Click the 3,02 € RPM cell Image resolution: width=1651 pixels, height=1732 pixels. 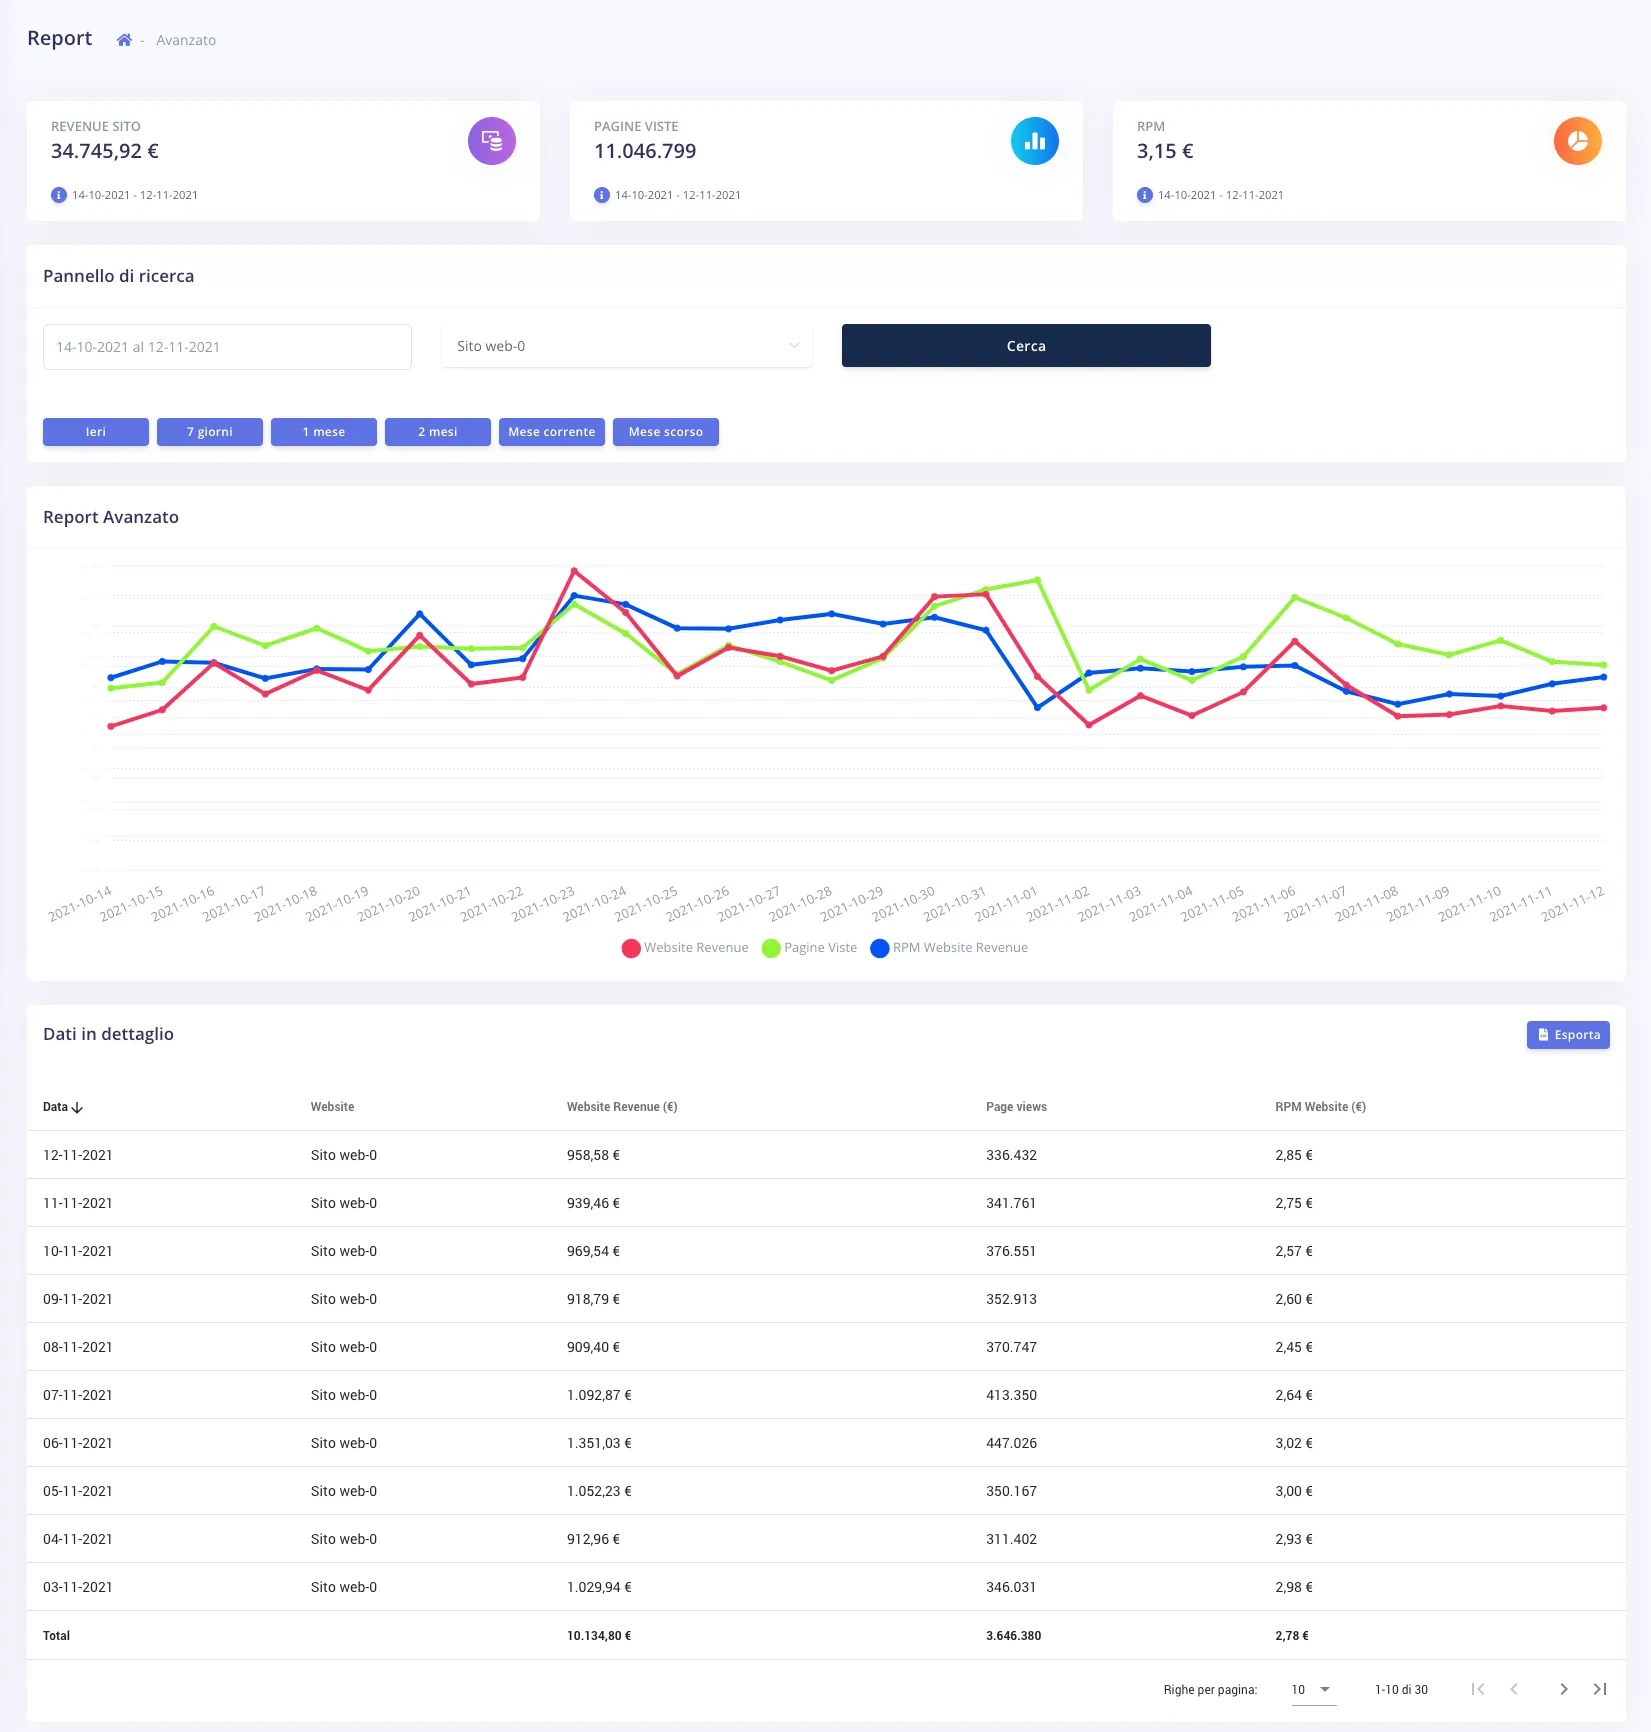(1294, 1443)
